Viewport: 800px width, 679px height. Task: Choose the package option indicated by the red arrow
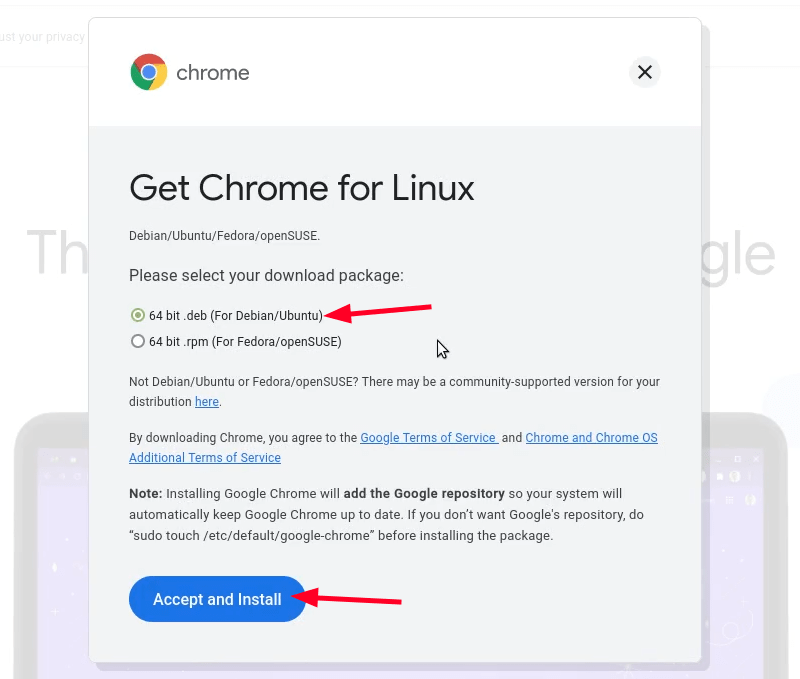tap(138, 315)
